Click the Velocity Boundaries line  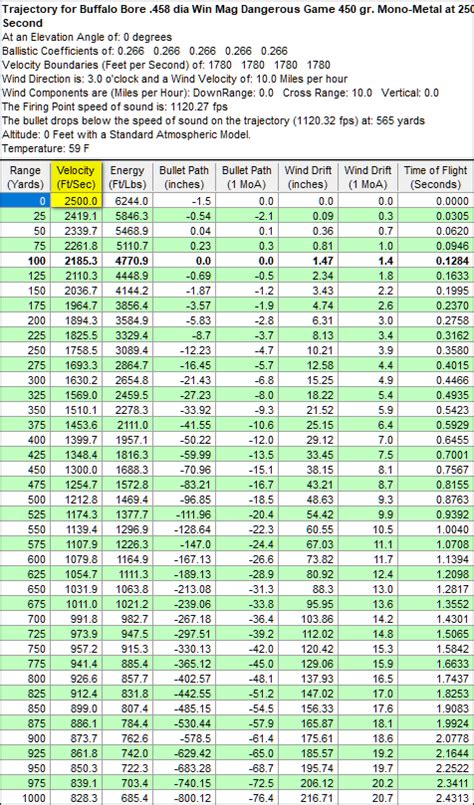pos(166,65)
